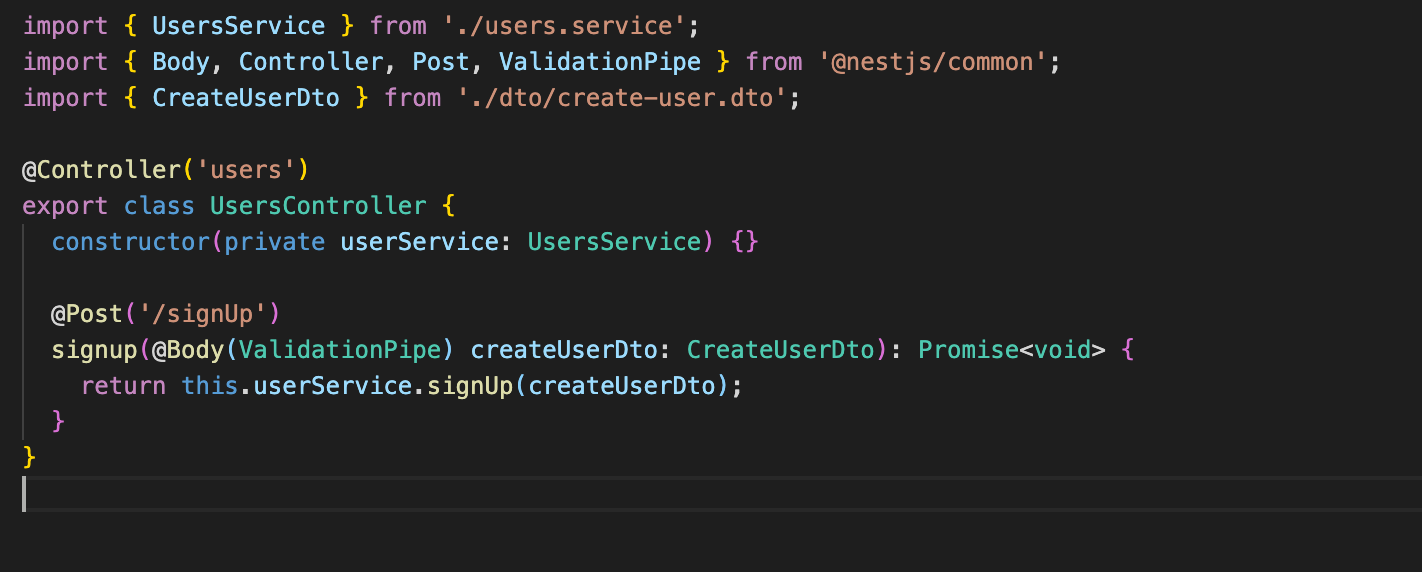
Task: Click ValidationPipe in the nestjs import line
Action: tap(600, 61)
